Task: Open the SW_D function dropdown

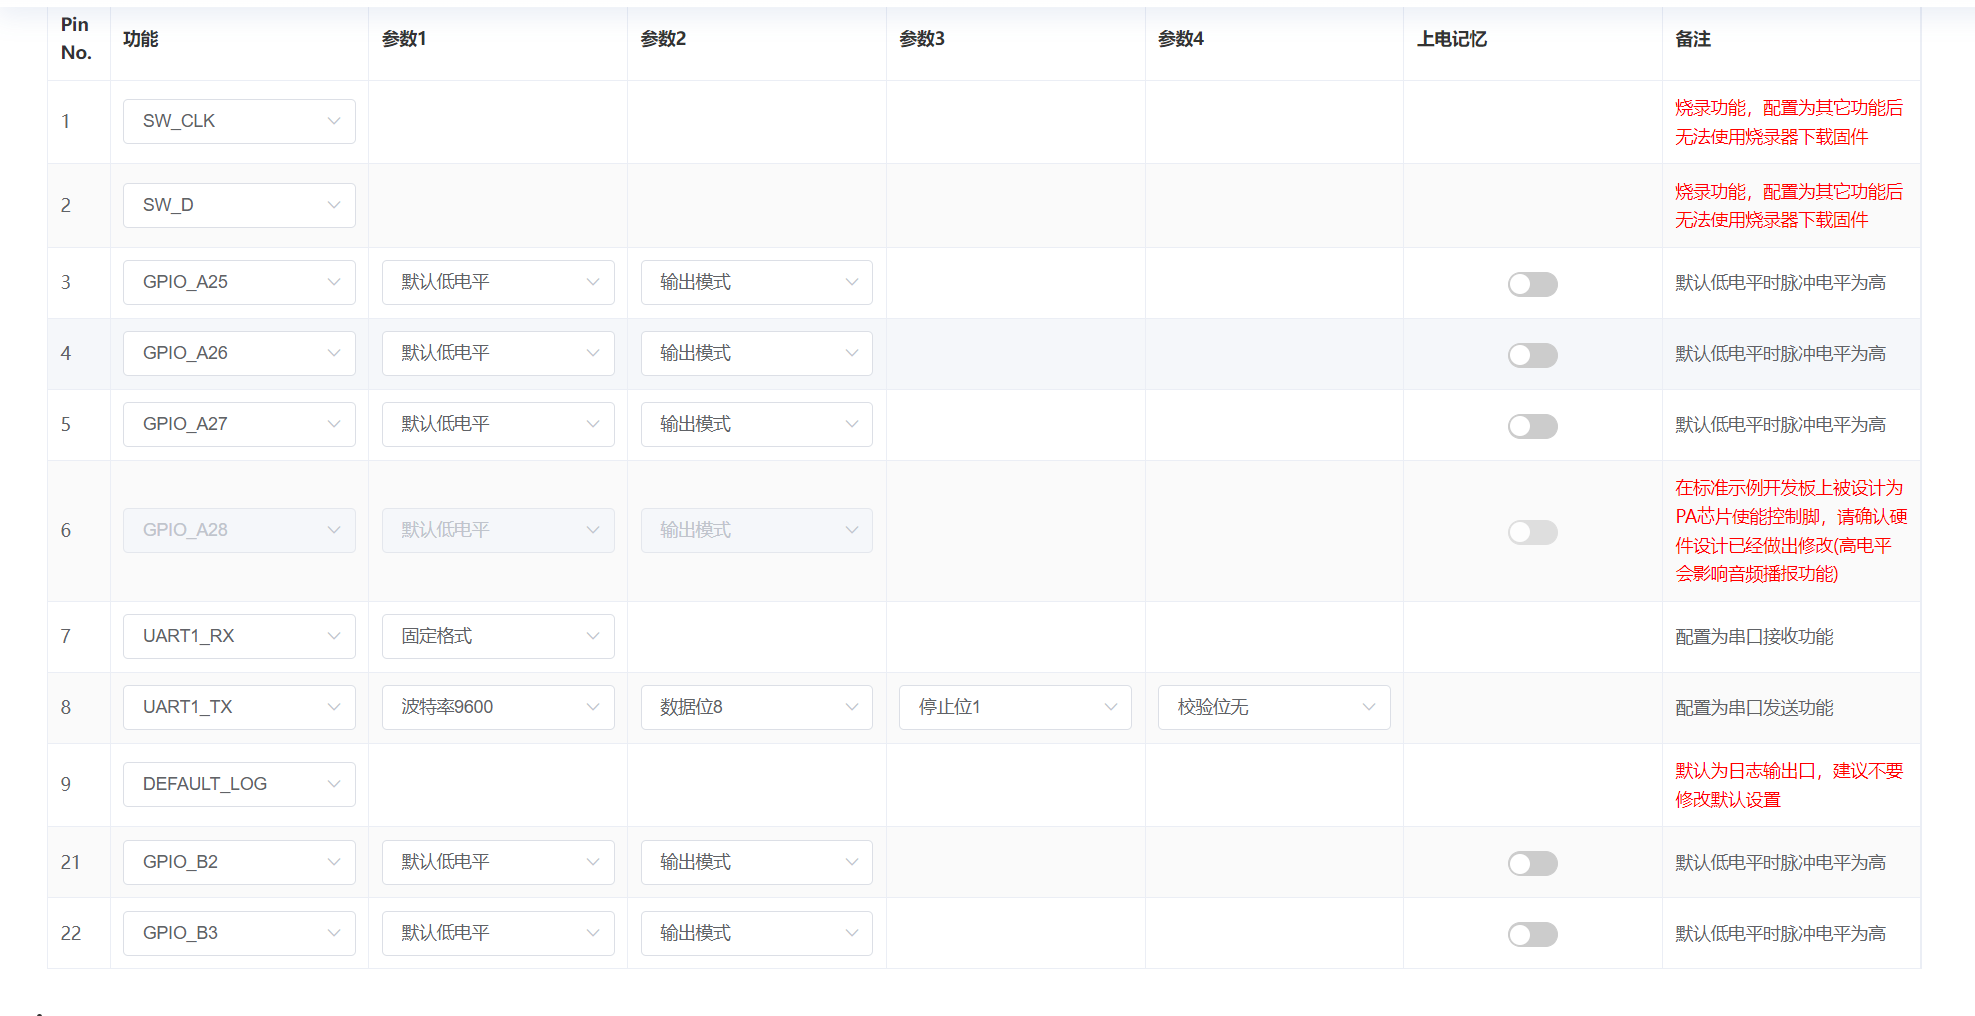Action: 239,205
